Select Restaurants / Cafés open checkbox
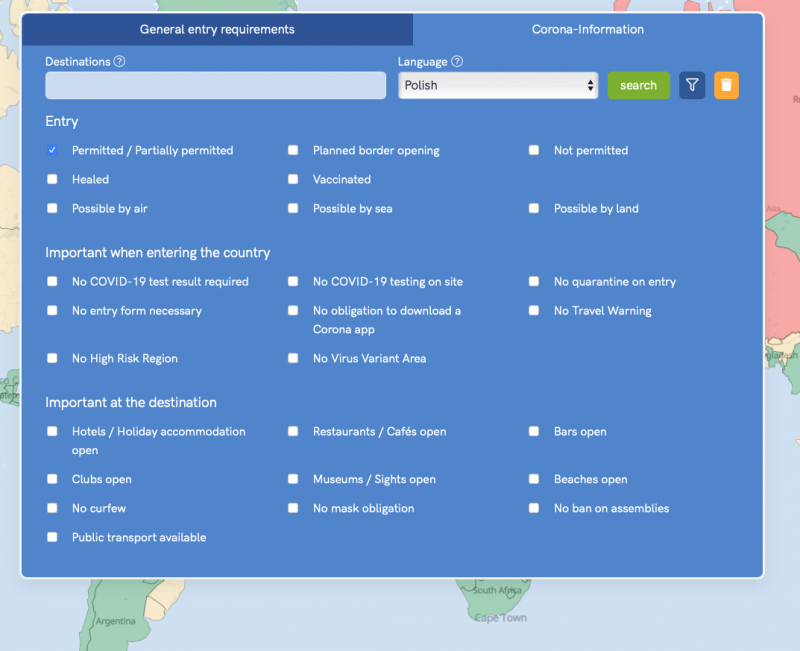Image resolution: width=800 pixels, height=651 pixels. coord(293,432)
